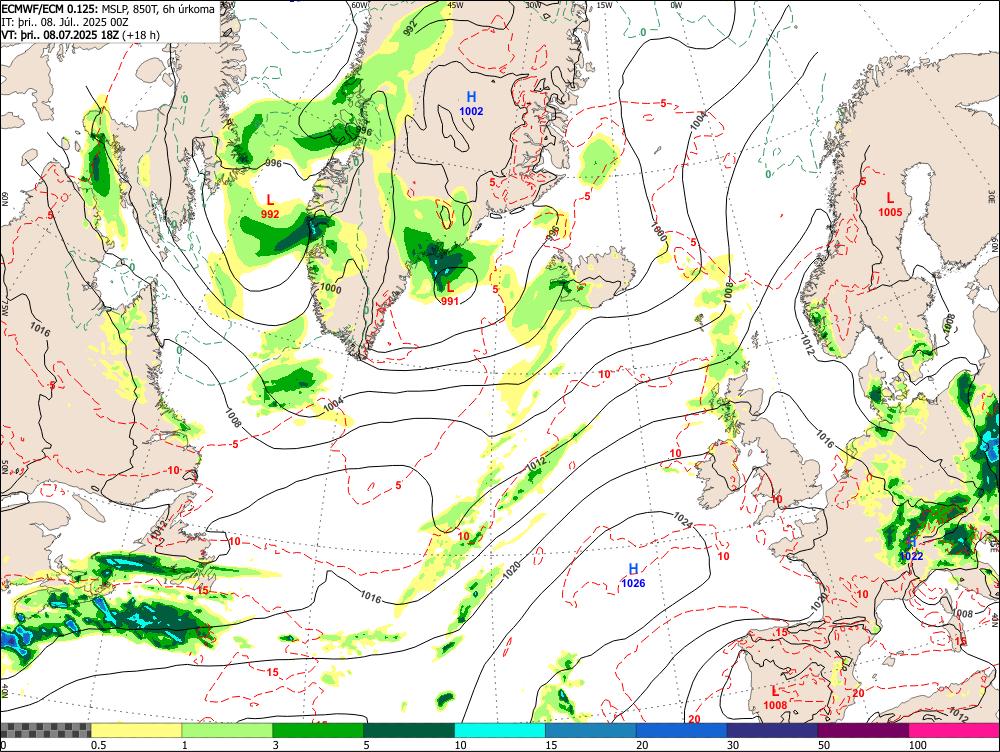Image resolution: width=1000 pixels, height=752 pixels.
Task: Select the L 1005 low over Scandinavia
Action: click(890, 205)
